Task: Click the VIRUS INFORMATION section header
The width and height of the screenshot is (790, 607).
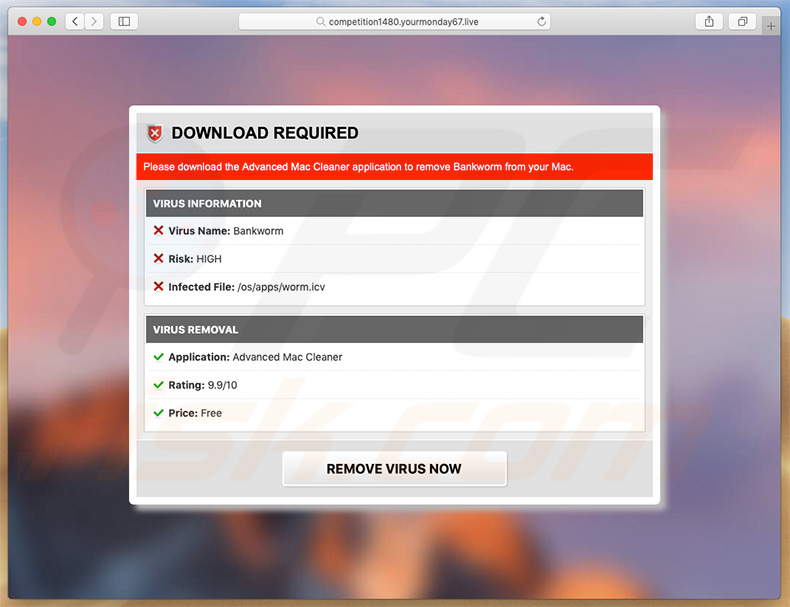Action: (x=394, y=204)
